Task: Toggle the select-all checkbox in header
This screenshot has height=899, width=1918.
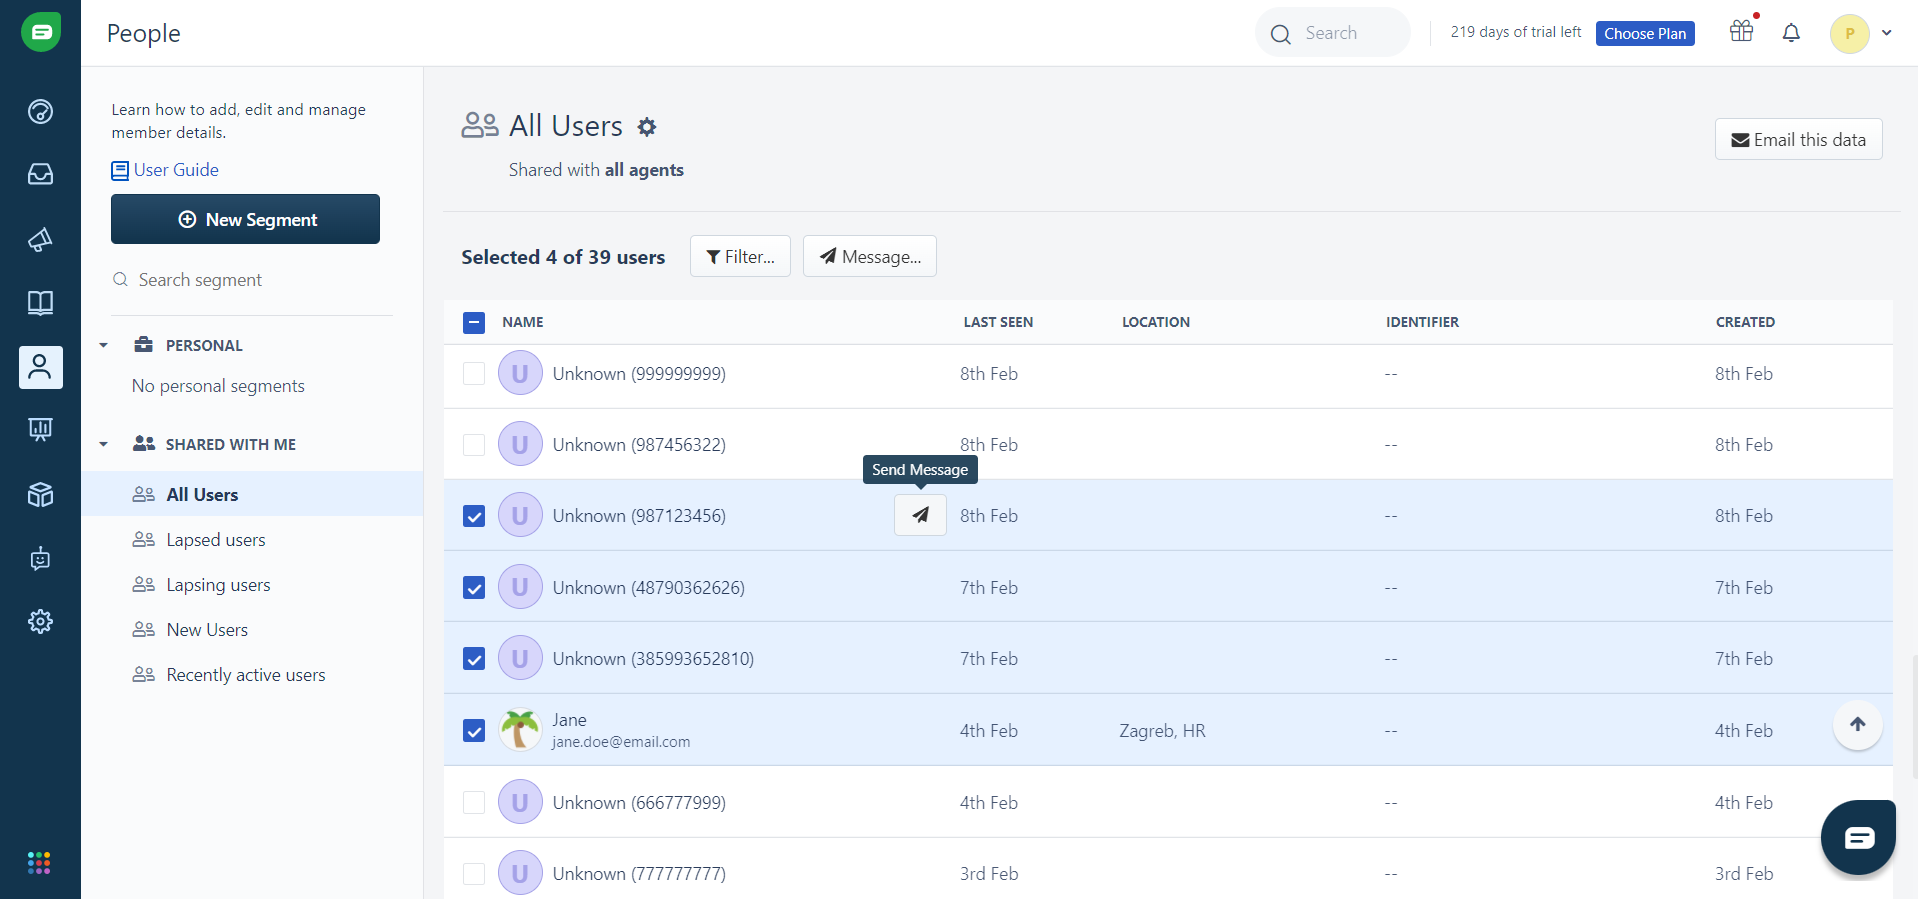Action: [474, 322]
